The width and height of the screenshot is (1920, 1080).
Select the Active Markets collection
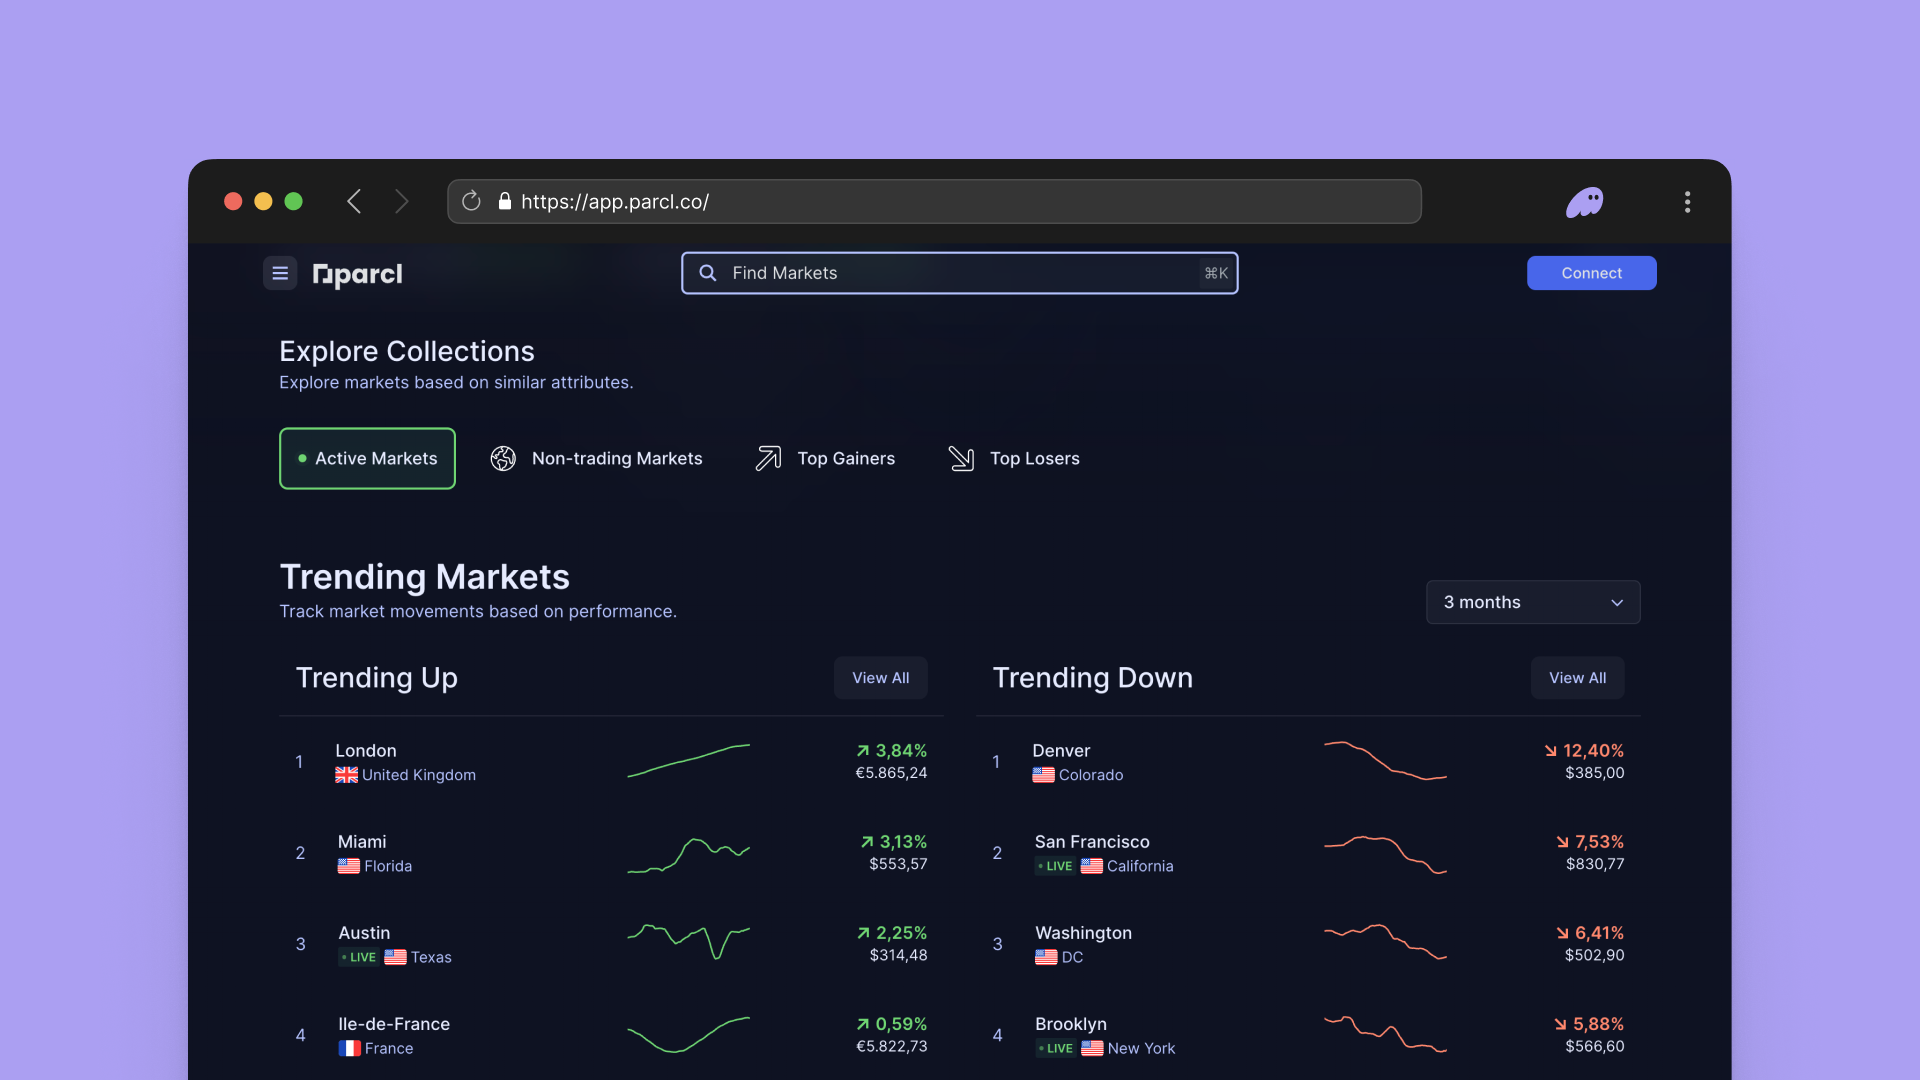pos(367,458)
